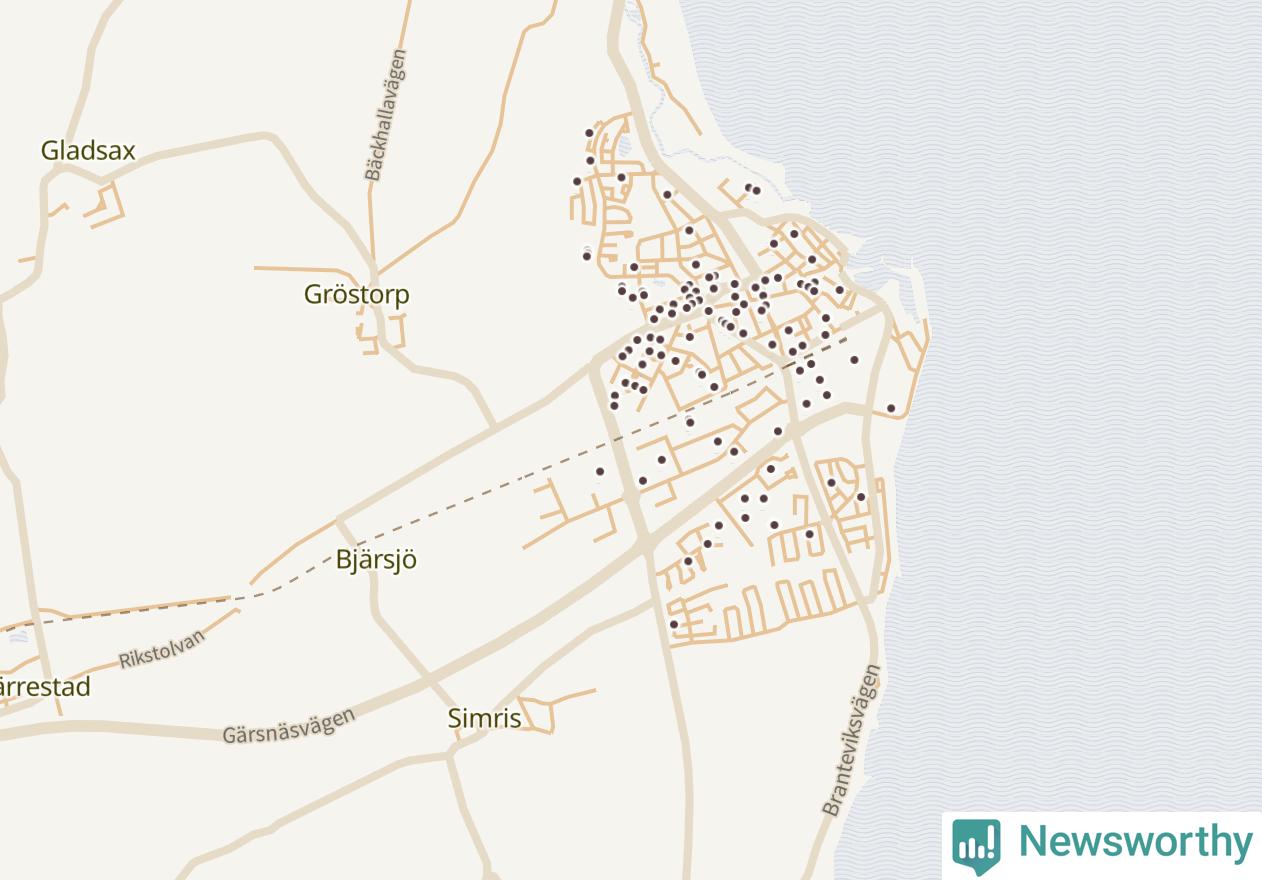Click the Gärsnäsvägen road name

click(x=288, y=726)
